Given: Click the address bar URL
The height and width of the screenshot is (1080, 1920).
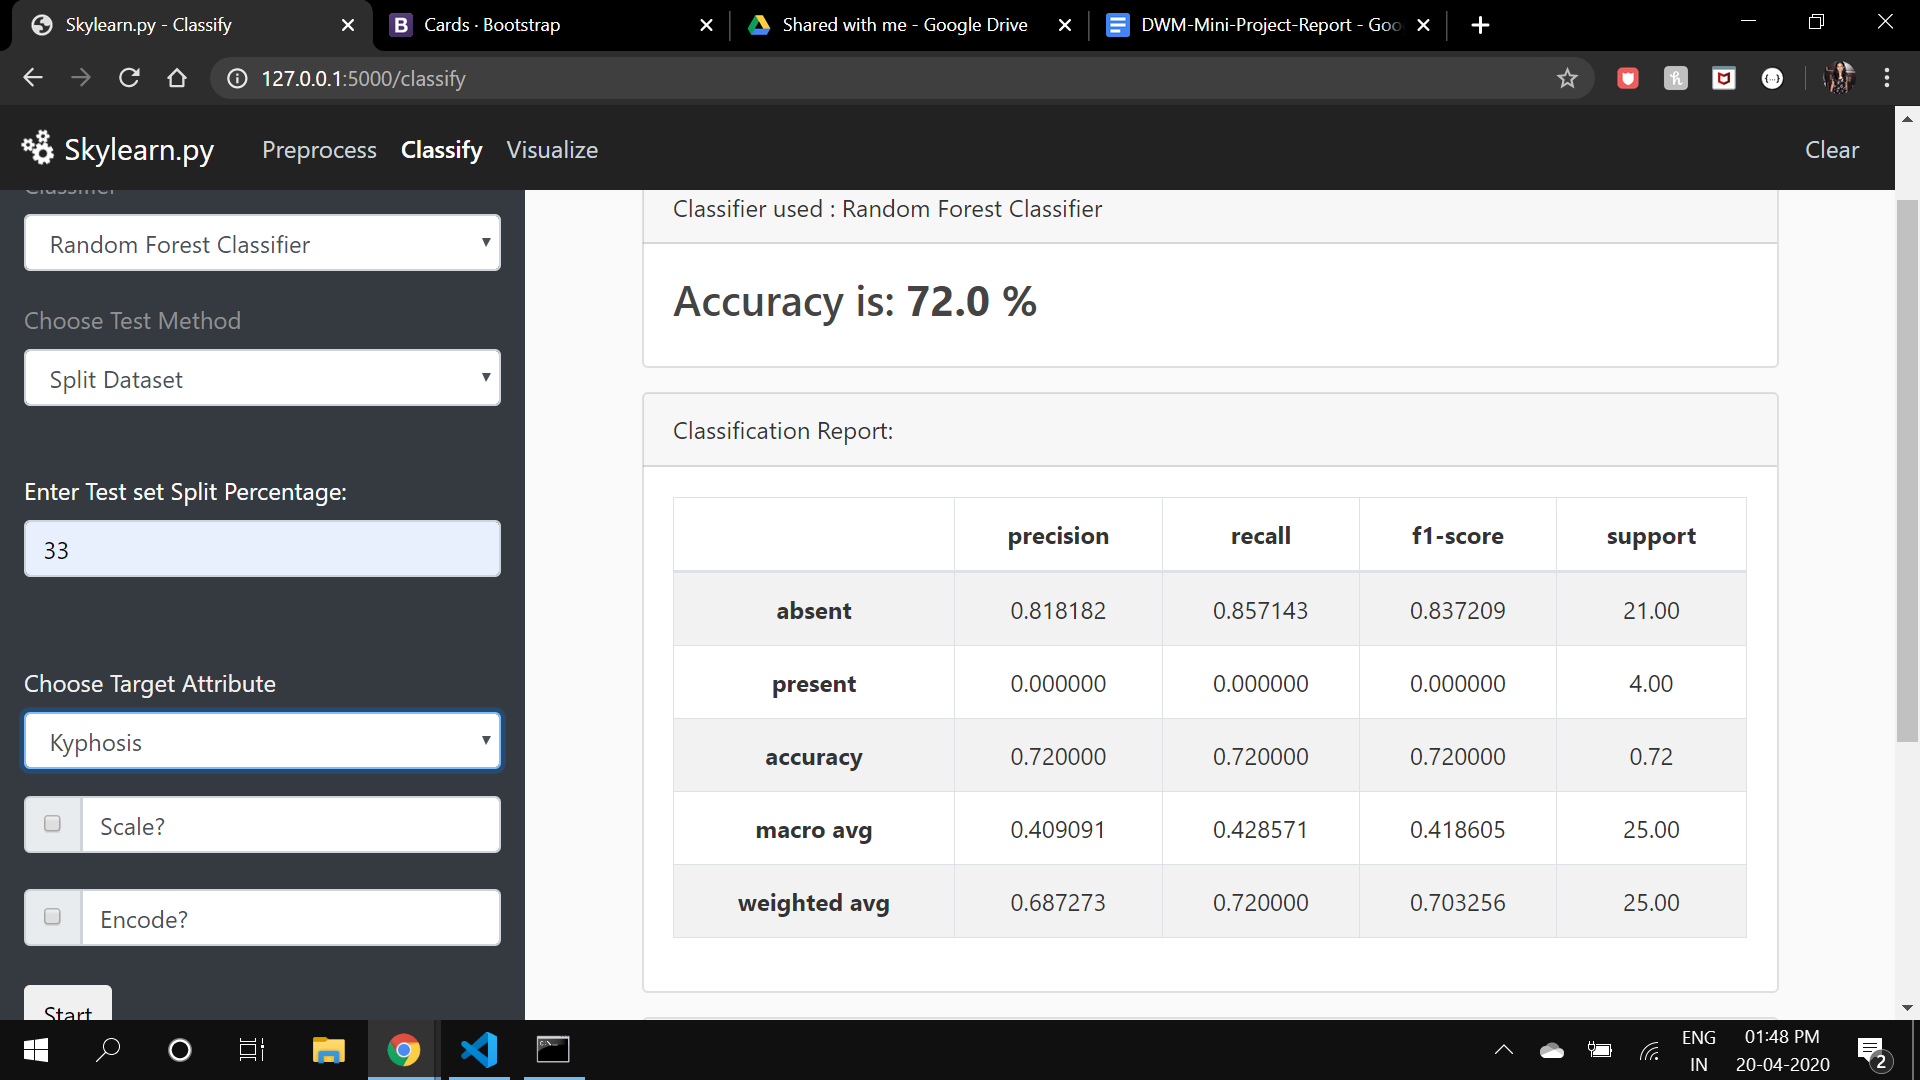Looking at the screenshot, I should coord(364,78).
